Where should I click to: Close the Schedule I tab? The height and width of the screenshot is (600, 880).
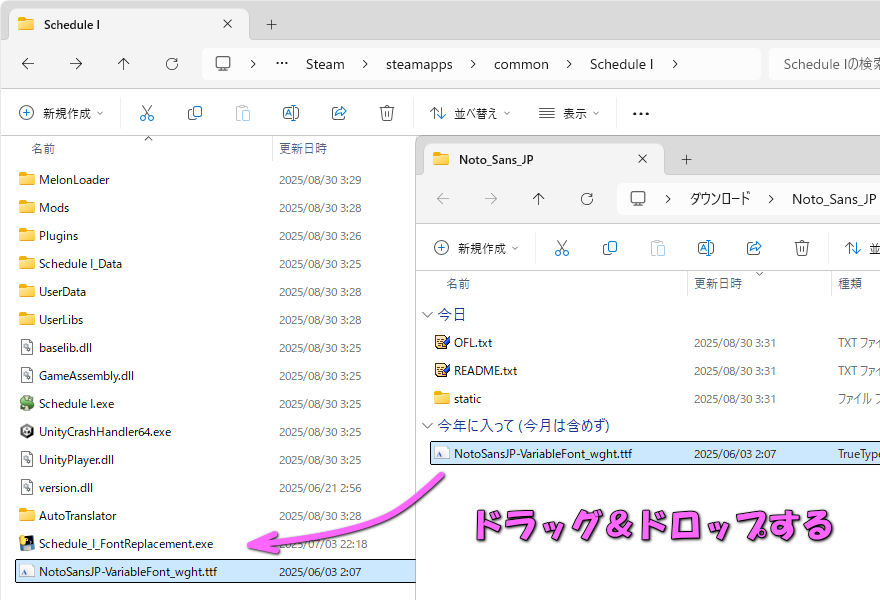[x=227, y=24]
